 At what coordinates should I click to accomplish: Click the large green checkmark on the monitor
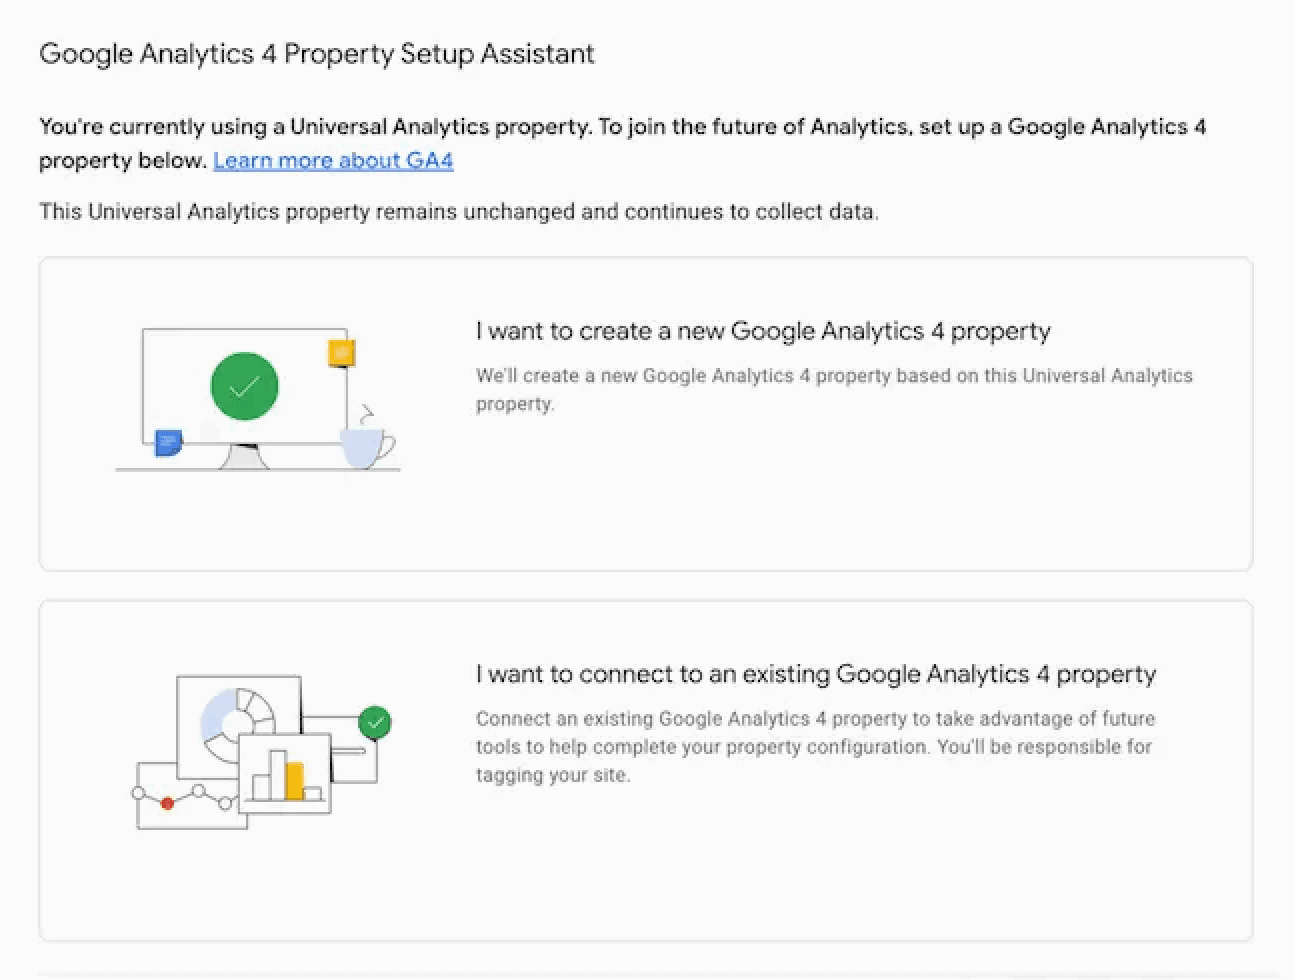[244, 387]
